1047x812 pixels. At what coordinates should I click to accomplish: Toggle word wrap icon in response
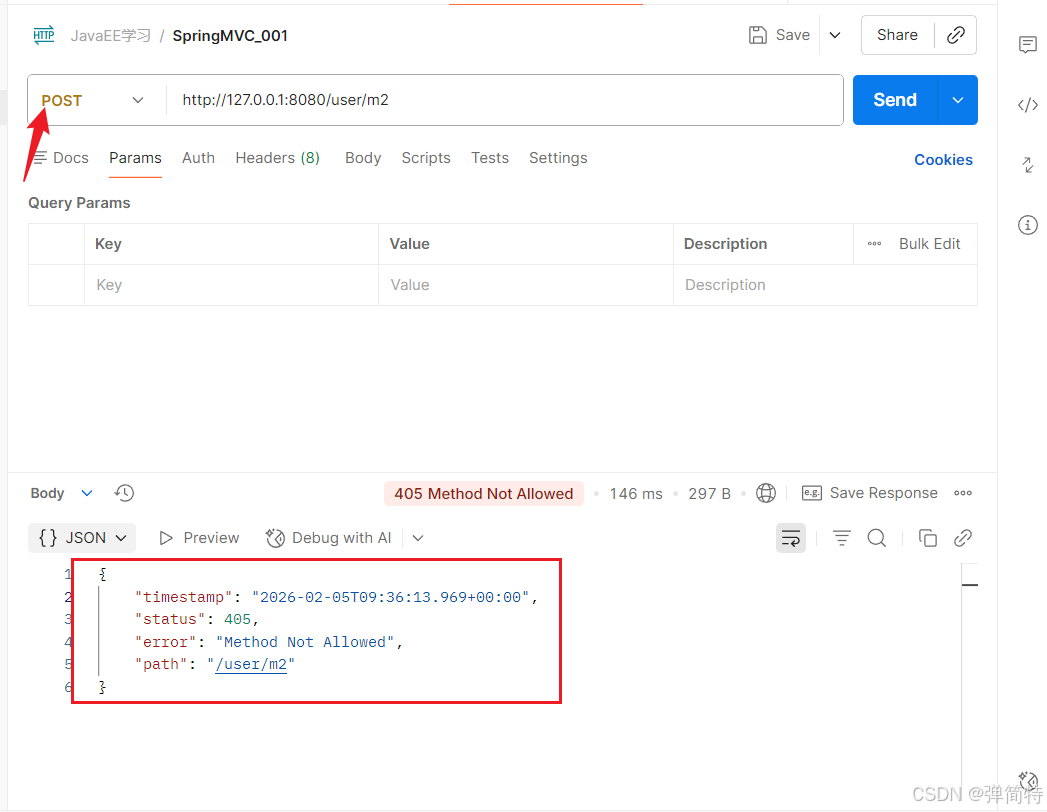click(791, 538)
